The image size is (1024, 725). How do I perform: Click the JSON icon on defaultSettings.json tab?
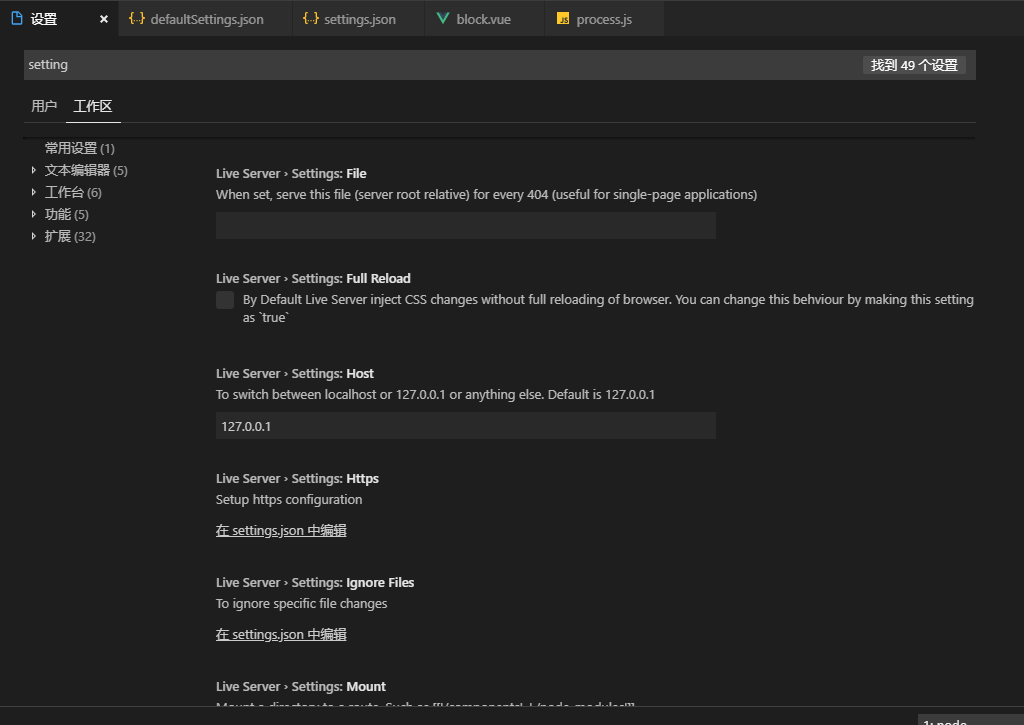click(x=137, y=18)
